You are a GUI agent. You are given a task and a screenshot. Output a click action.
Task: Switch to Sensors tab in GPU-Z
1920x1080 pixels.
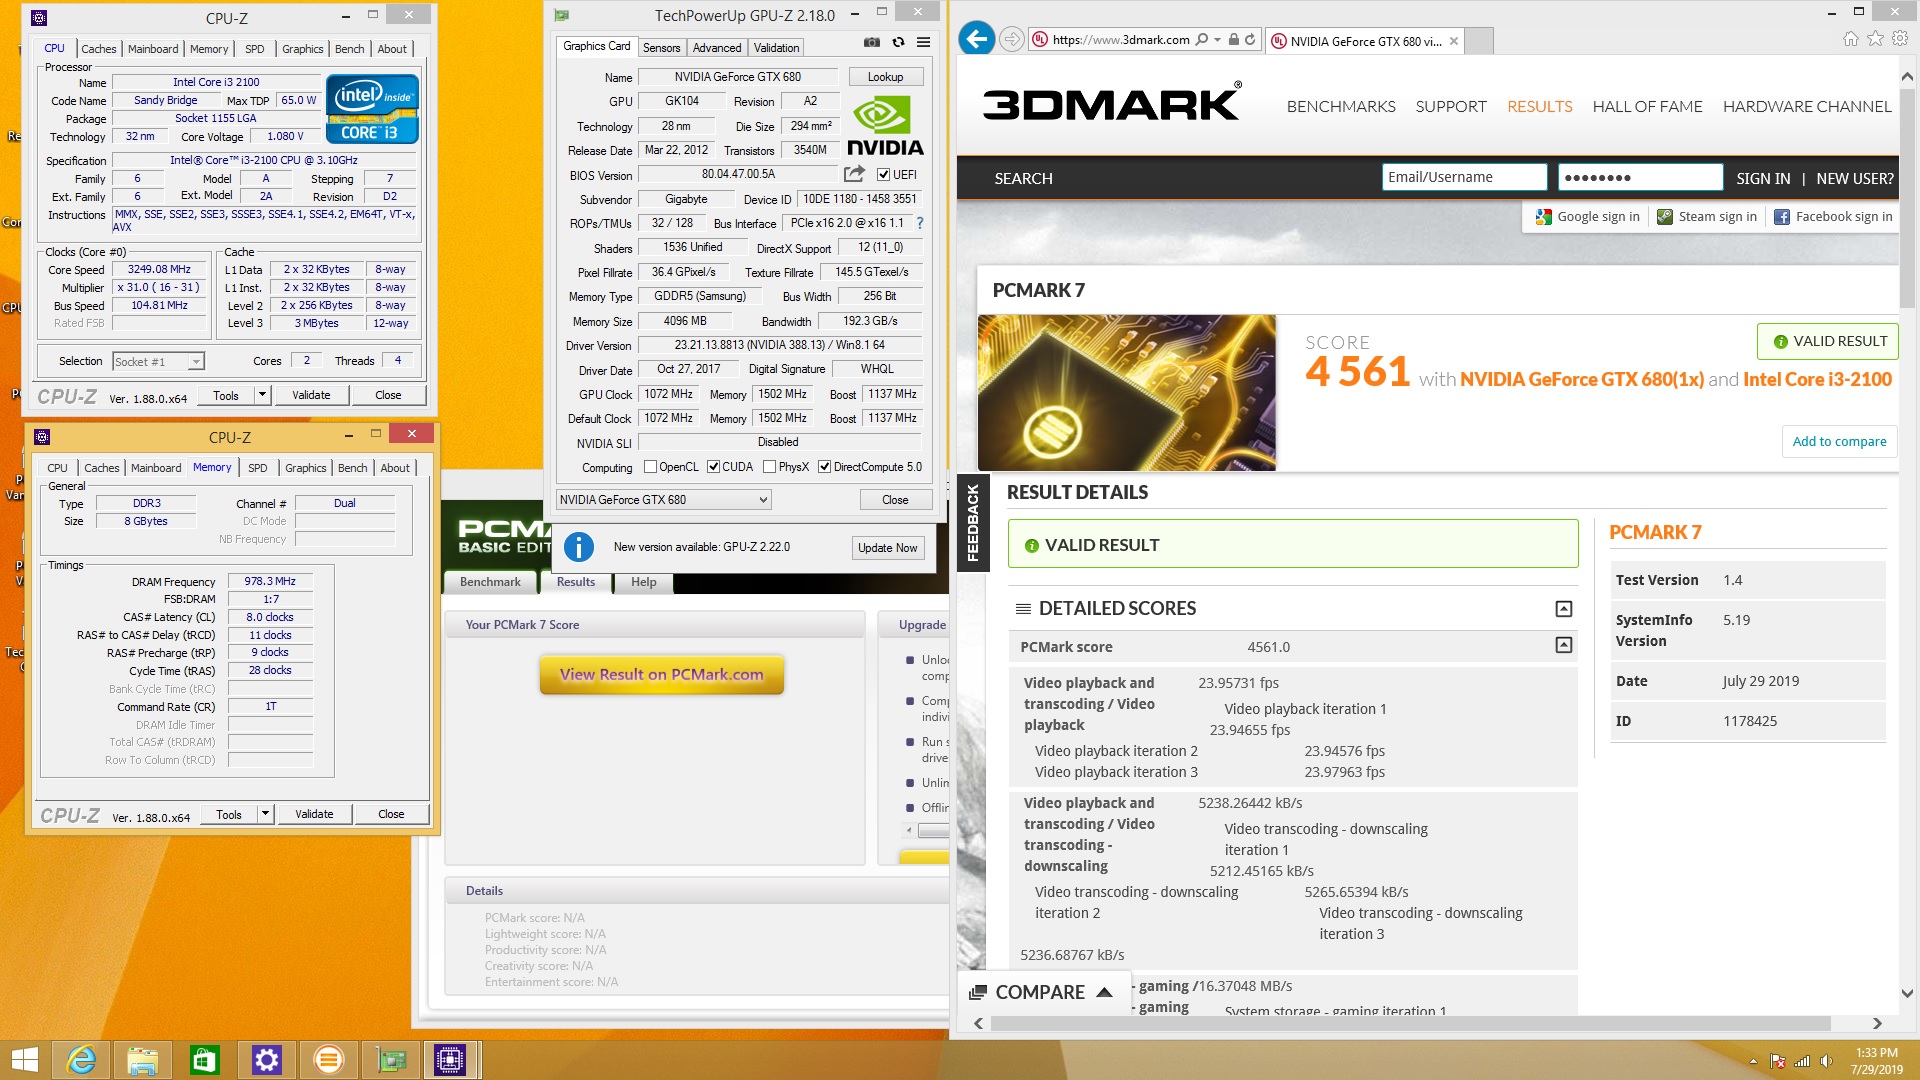(x=661, y=48)
